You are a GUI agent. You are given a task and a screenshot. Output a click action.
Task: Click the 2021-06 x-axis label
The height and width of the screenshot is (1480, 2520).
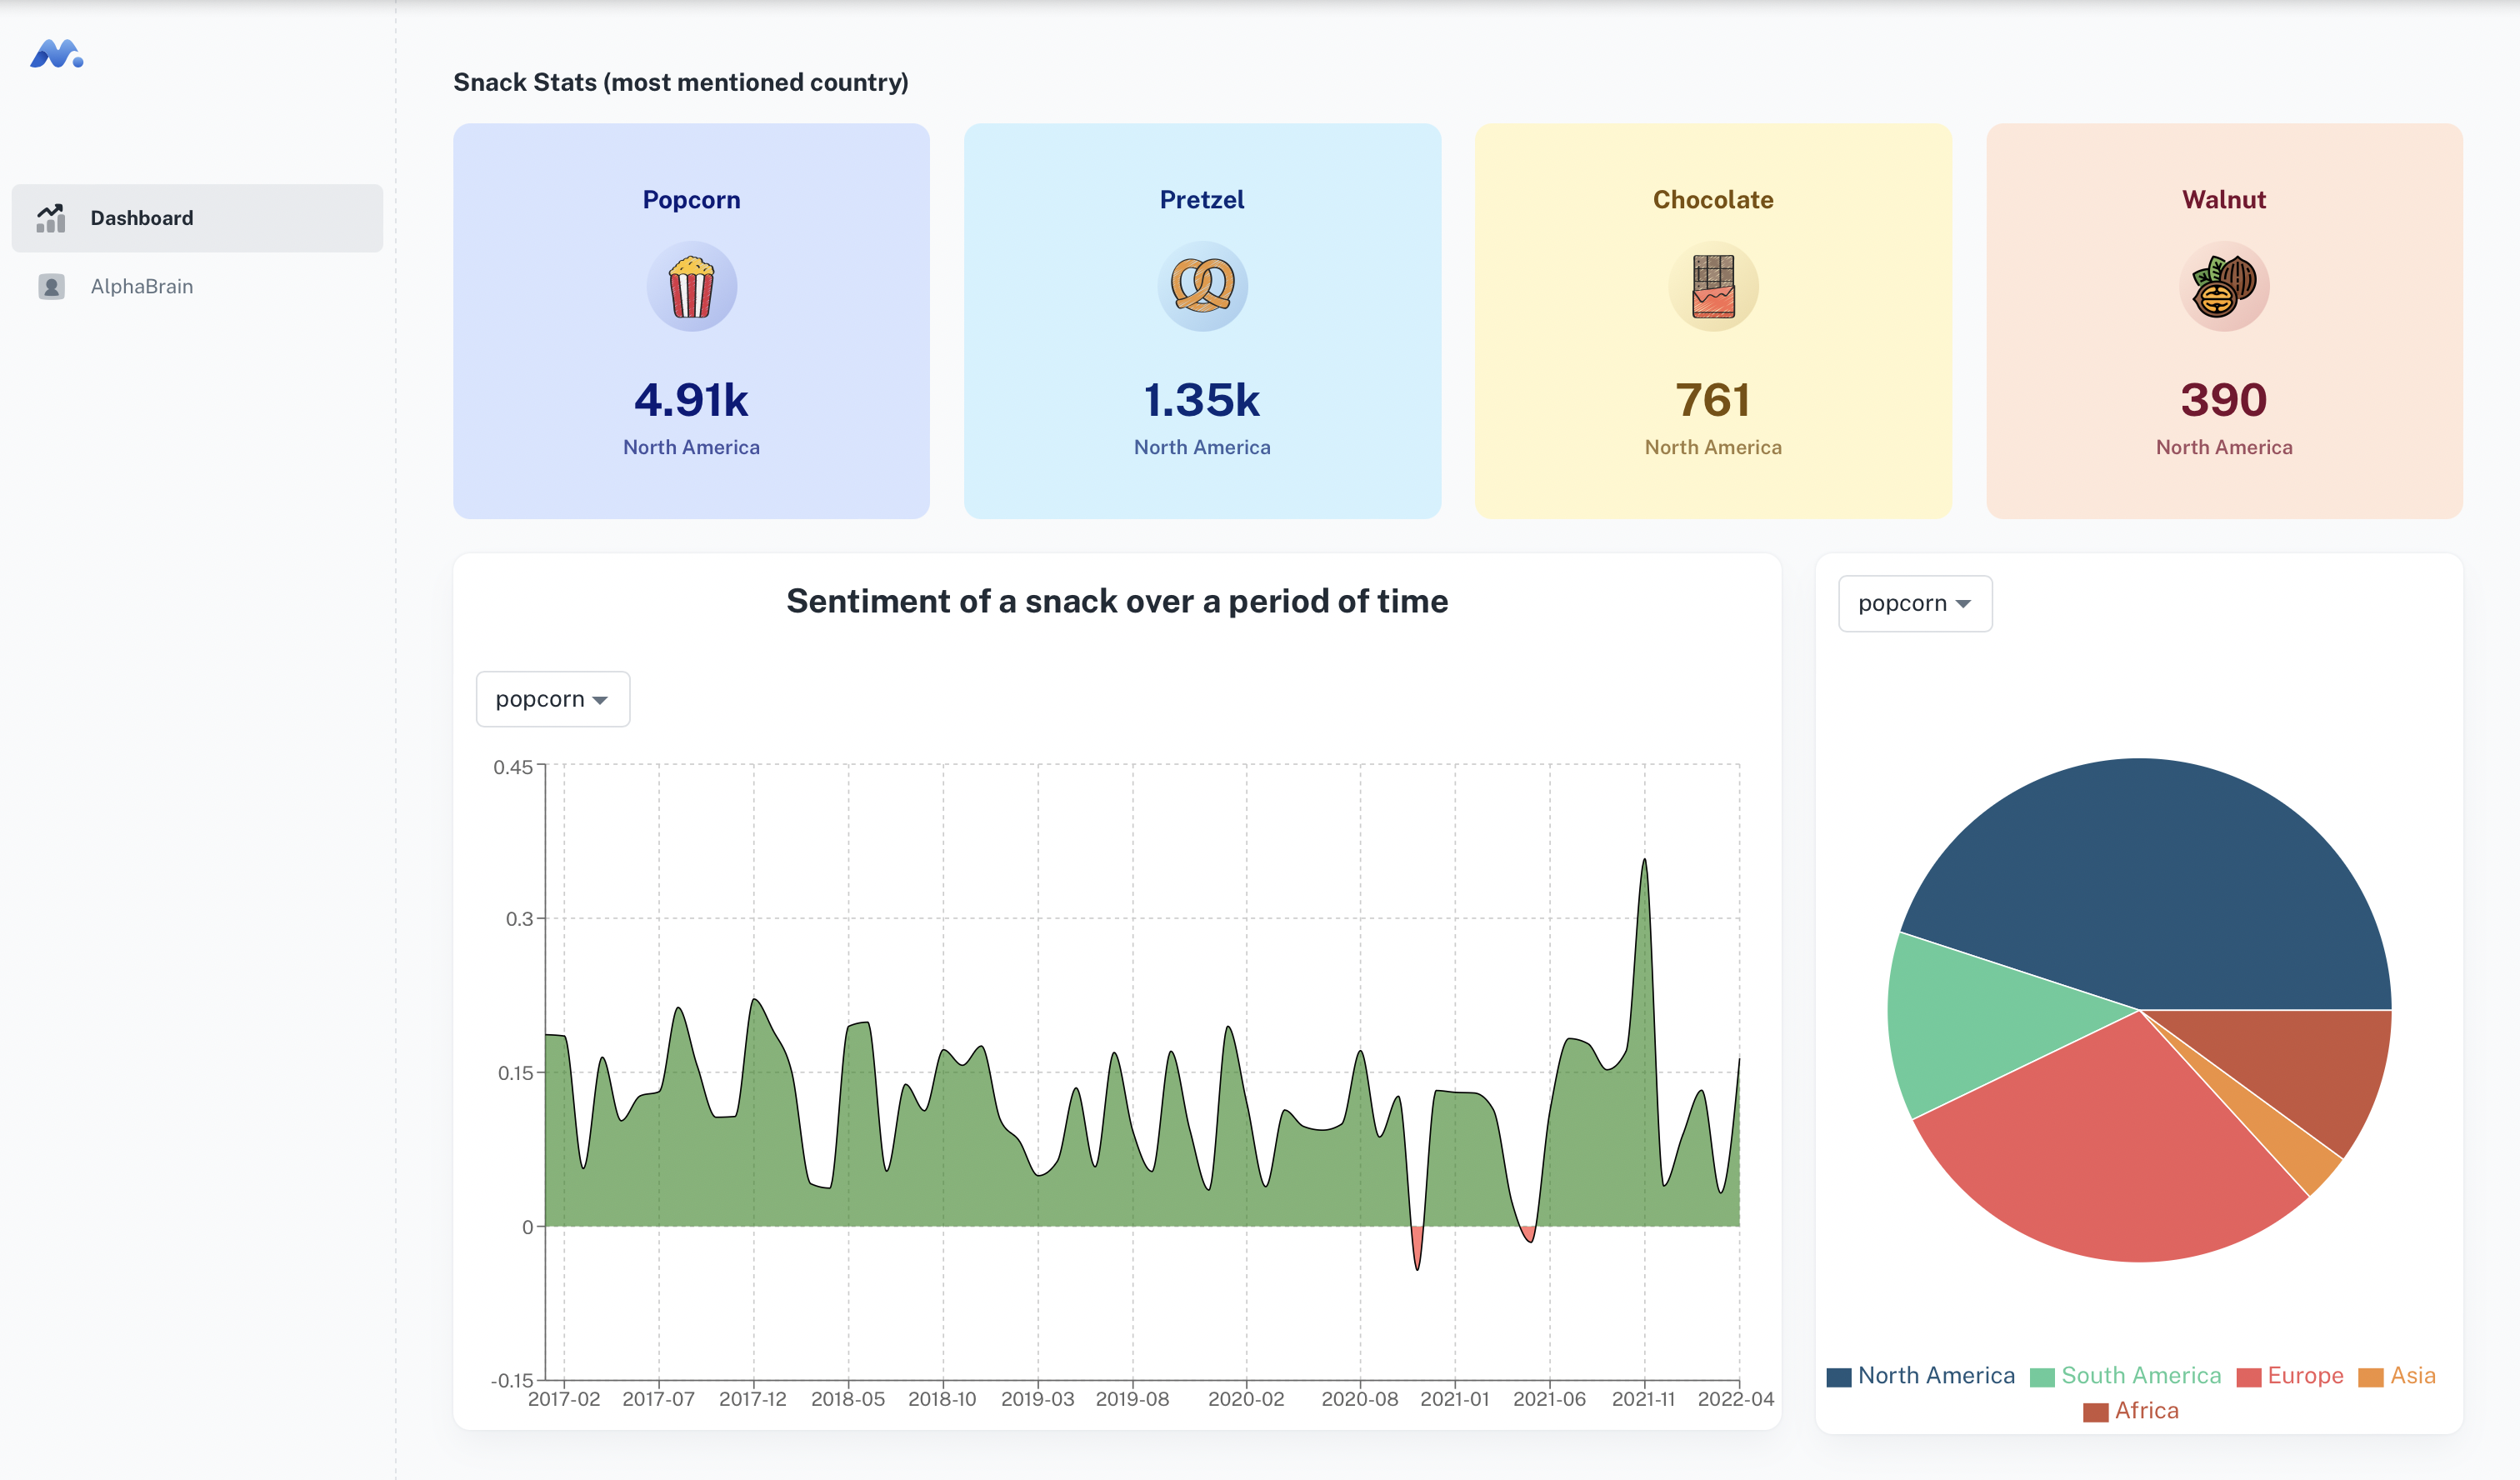(x=1549, y=1399)
